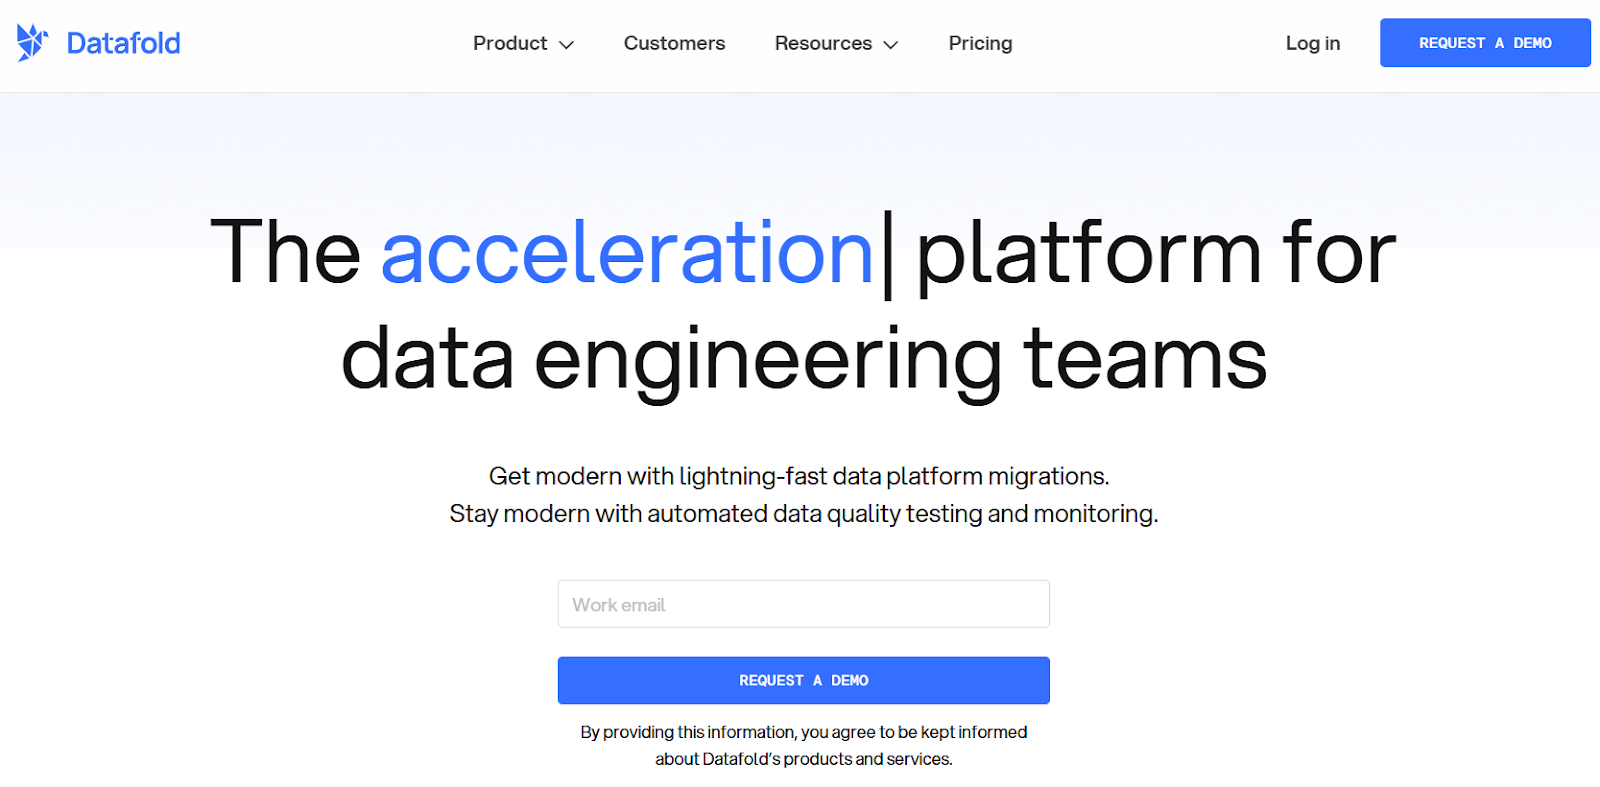
Task: Click the word 'acceleration' in the headline
Action: pyautogui.click(x=625, y=255)
